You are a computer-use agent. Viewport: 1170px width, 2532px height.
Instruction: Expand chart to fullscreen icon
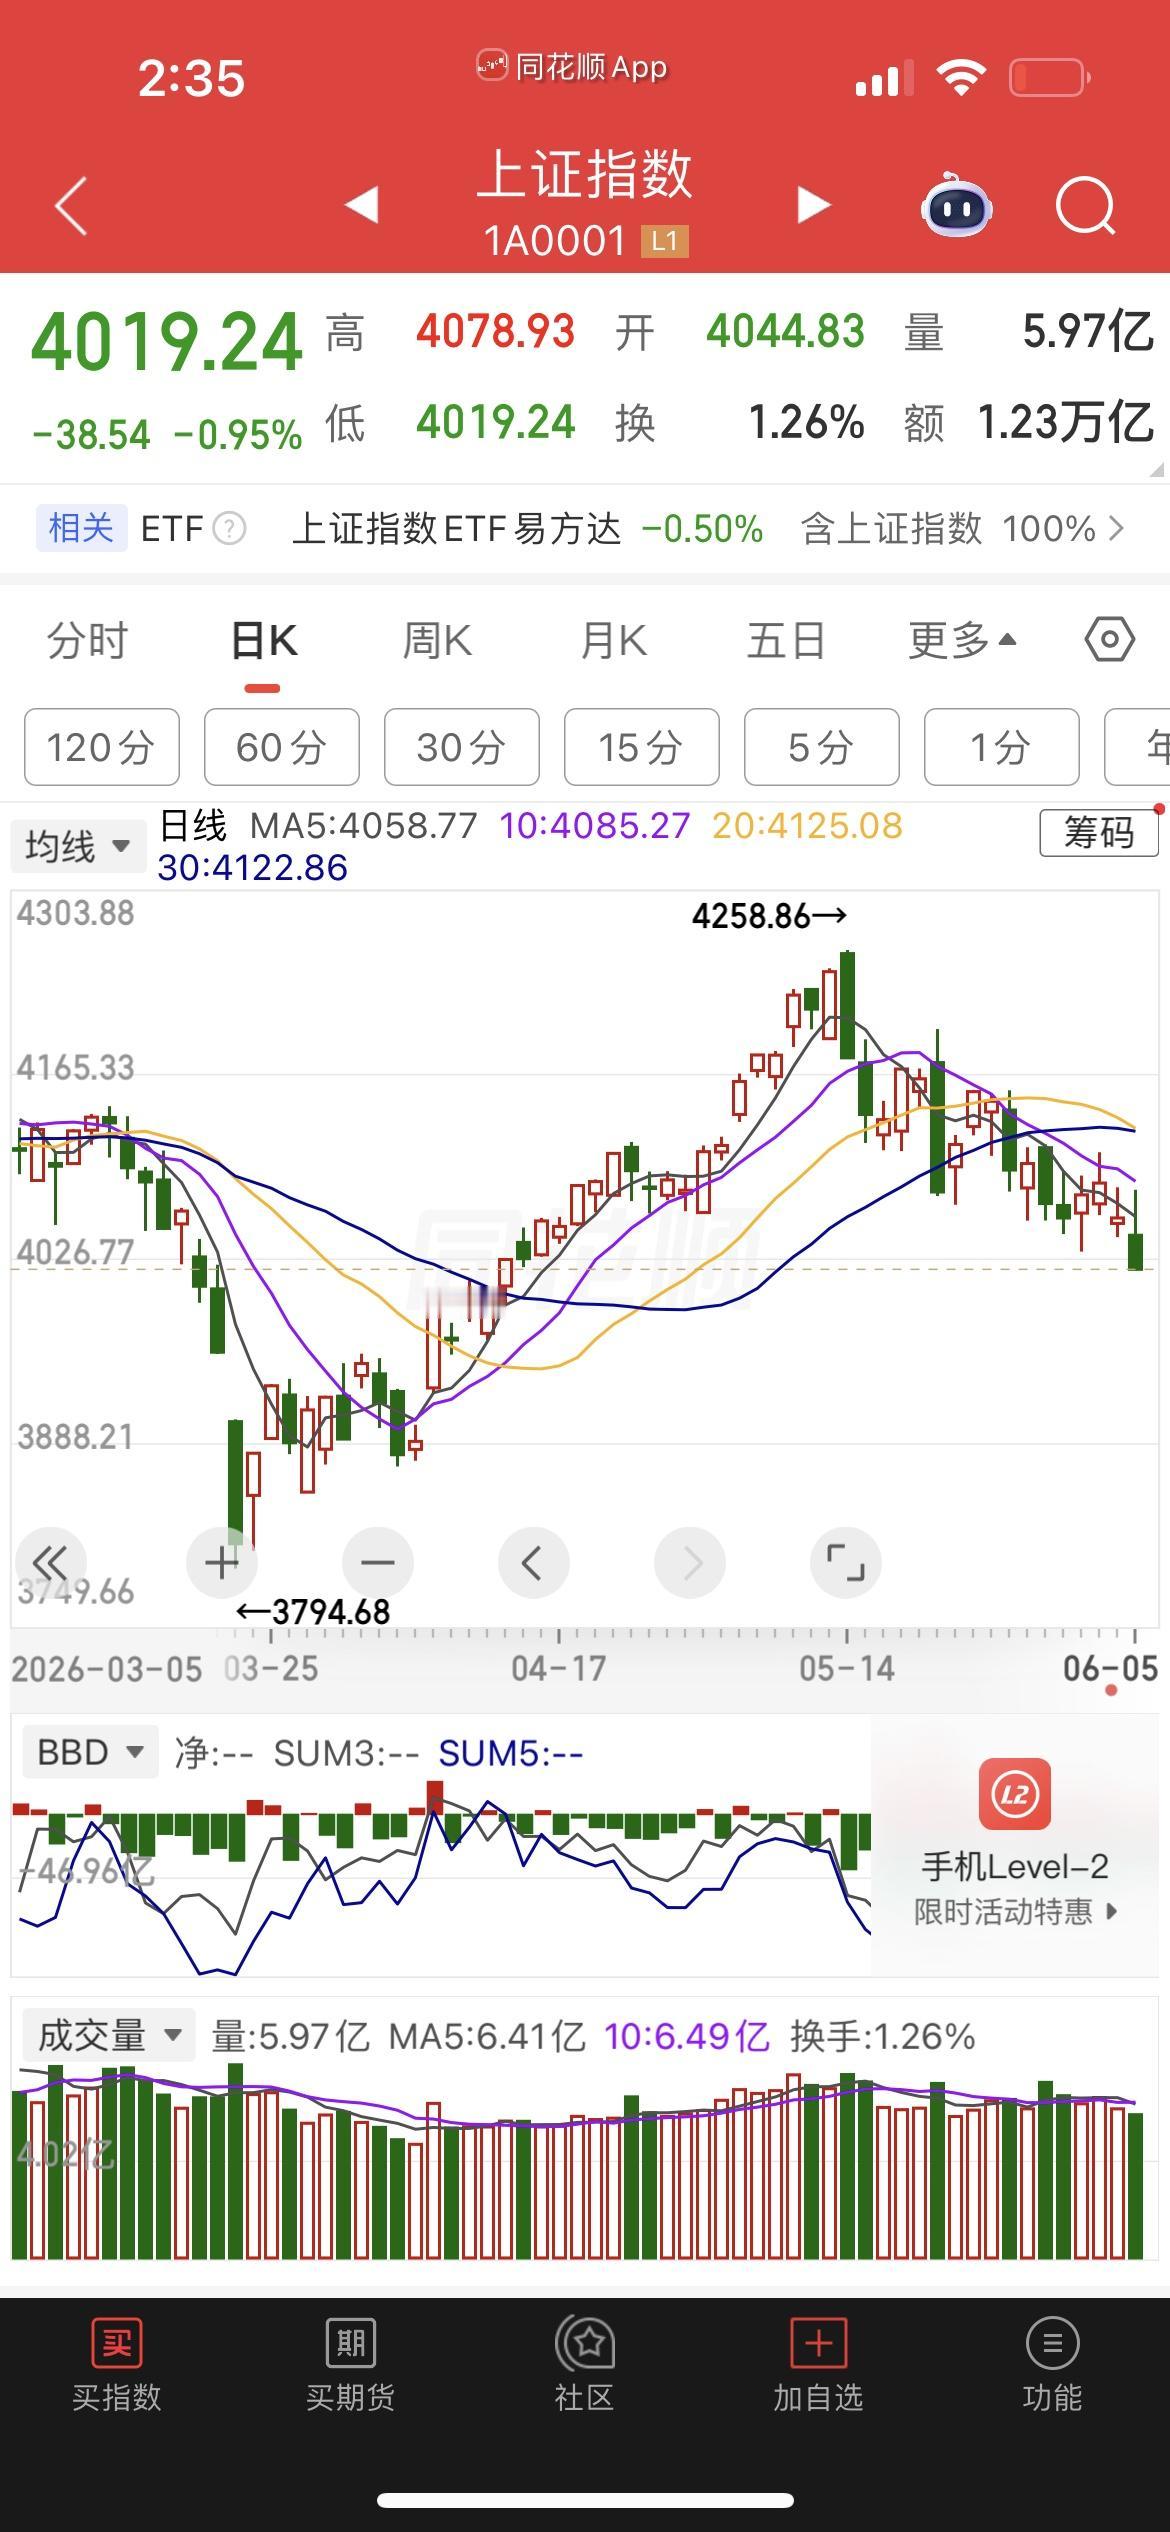tap(845, 1562)
